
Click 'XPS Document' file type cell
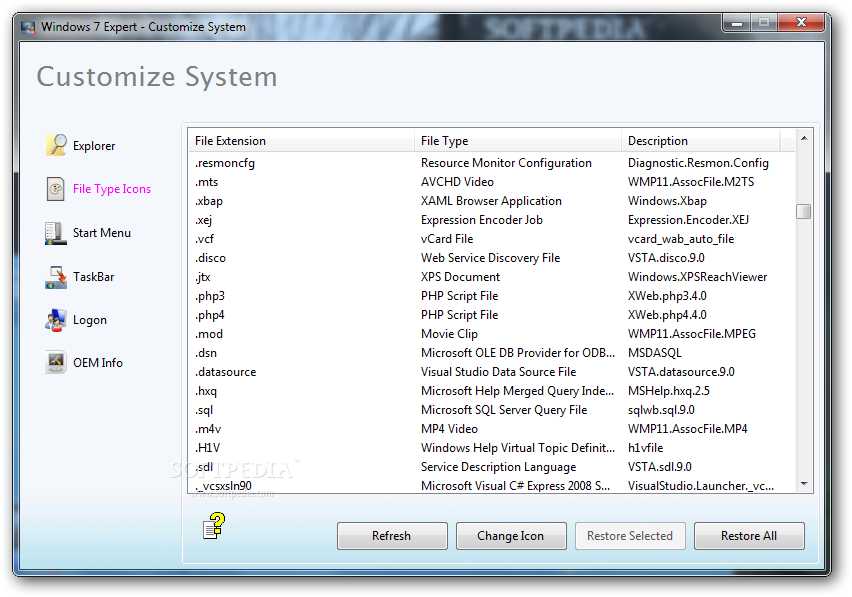[x=461, y=277]
